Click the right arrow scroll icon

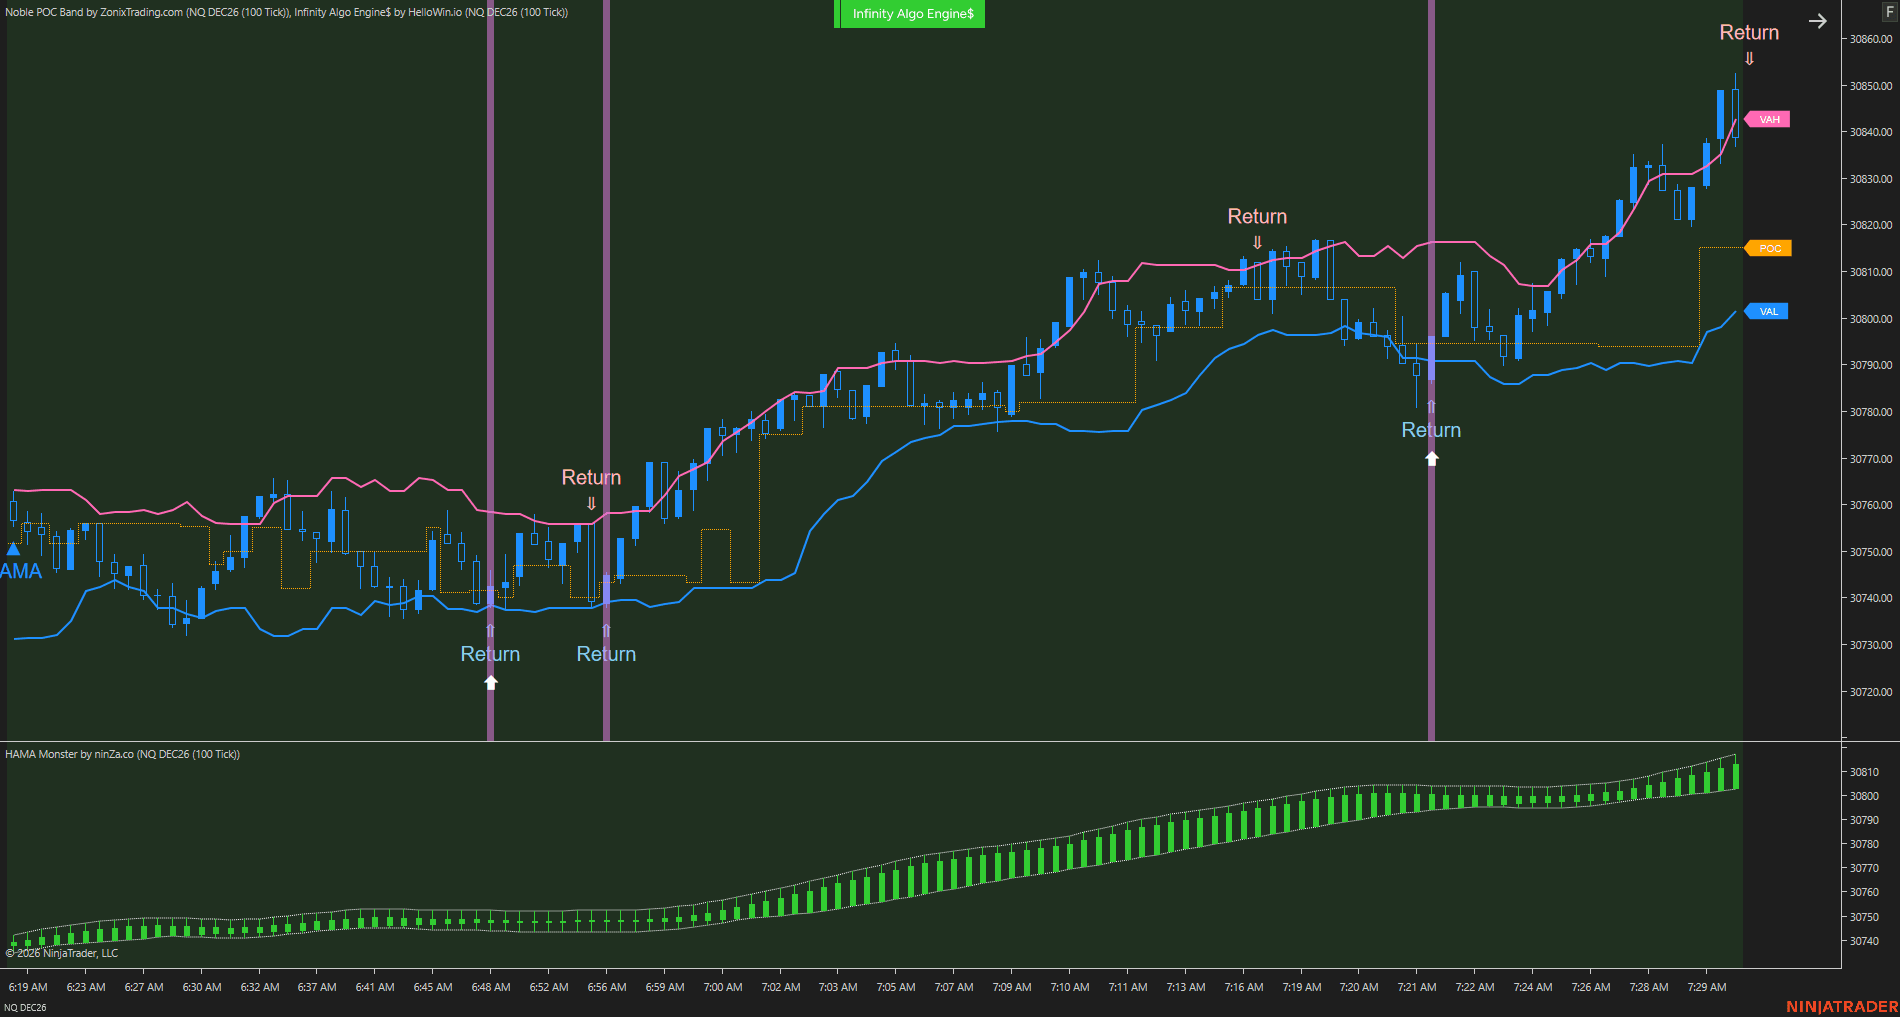[x=1817, y=21]
